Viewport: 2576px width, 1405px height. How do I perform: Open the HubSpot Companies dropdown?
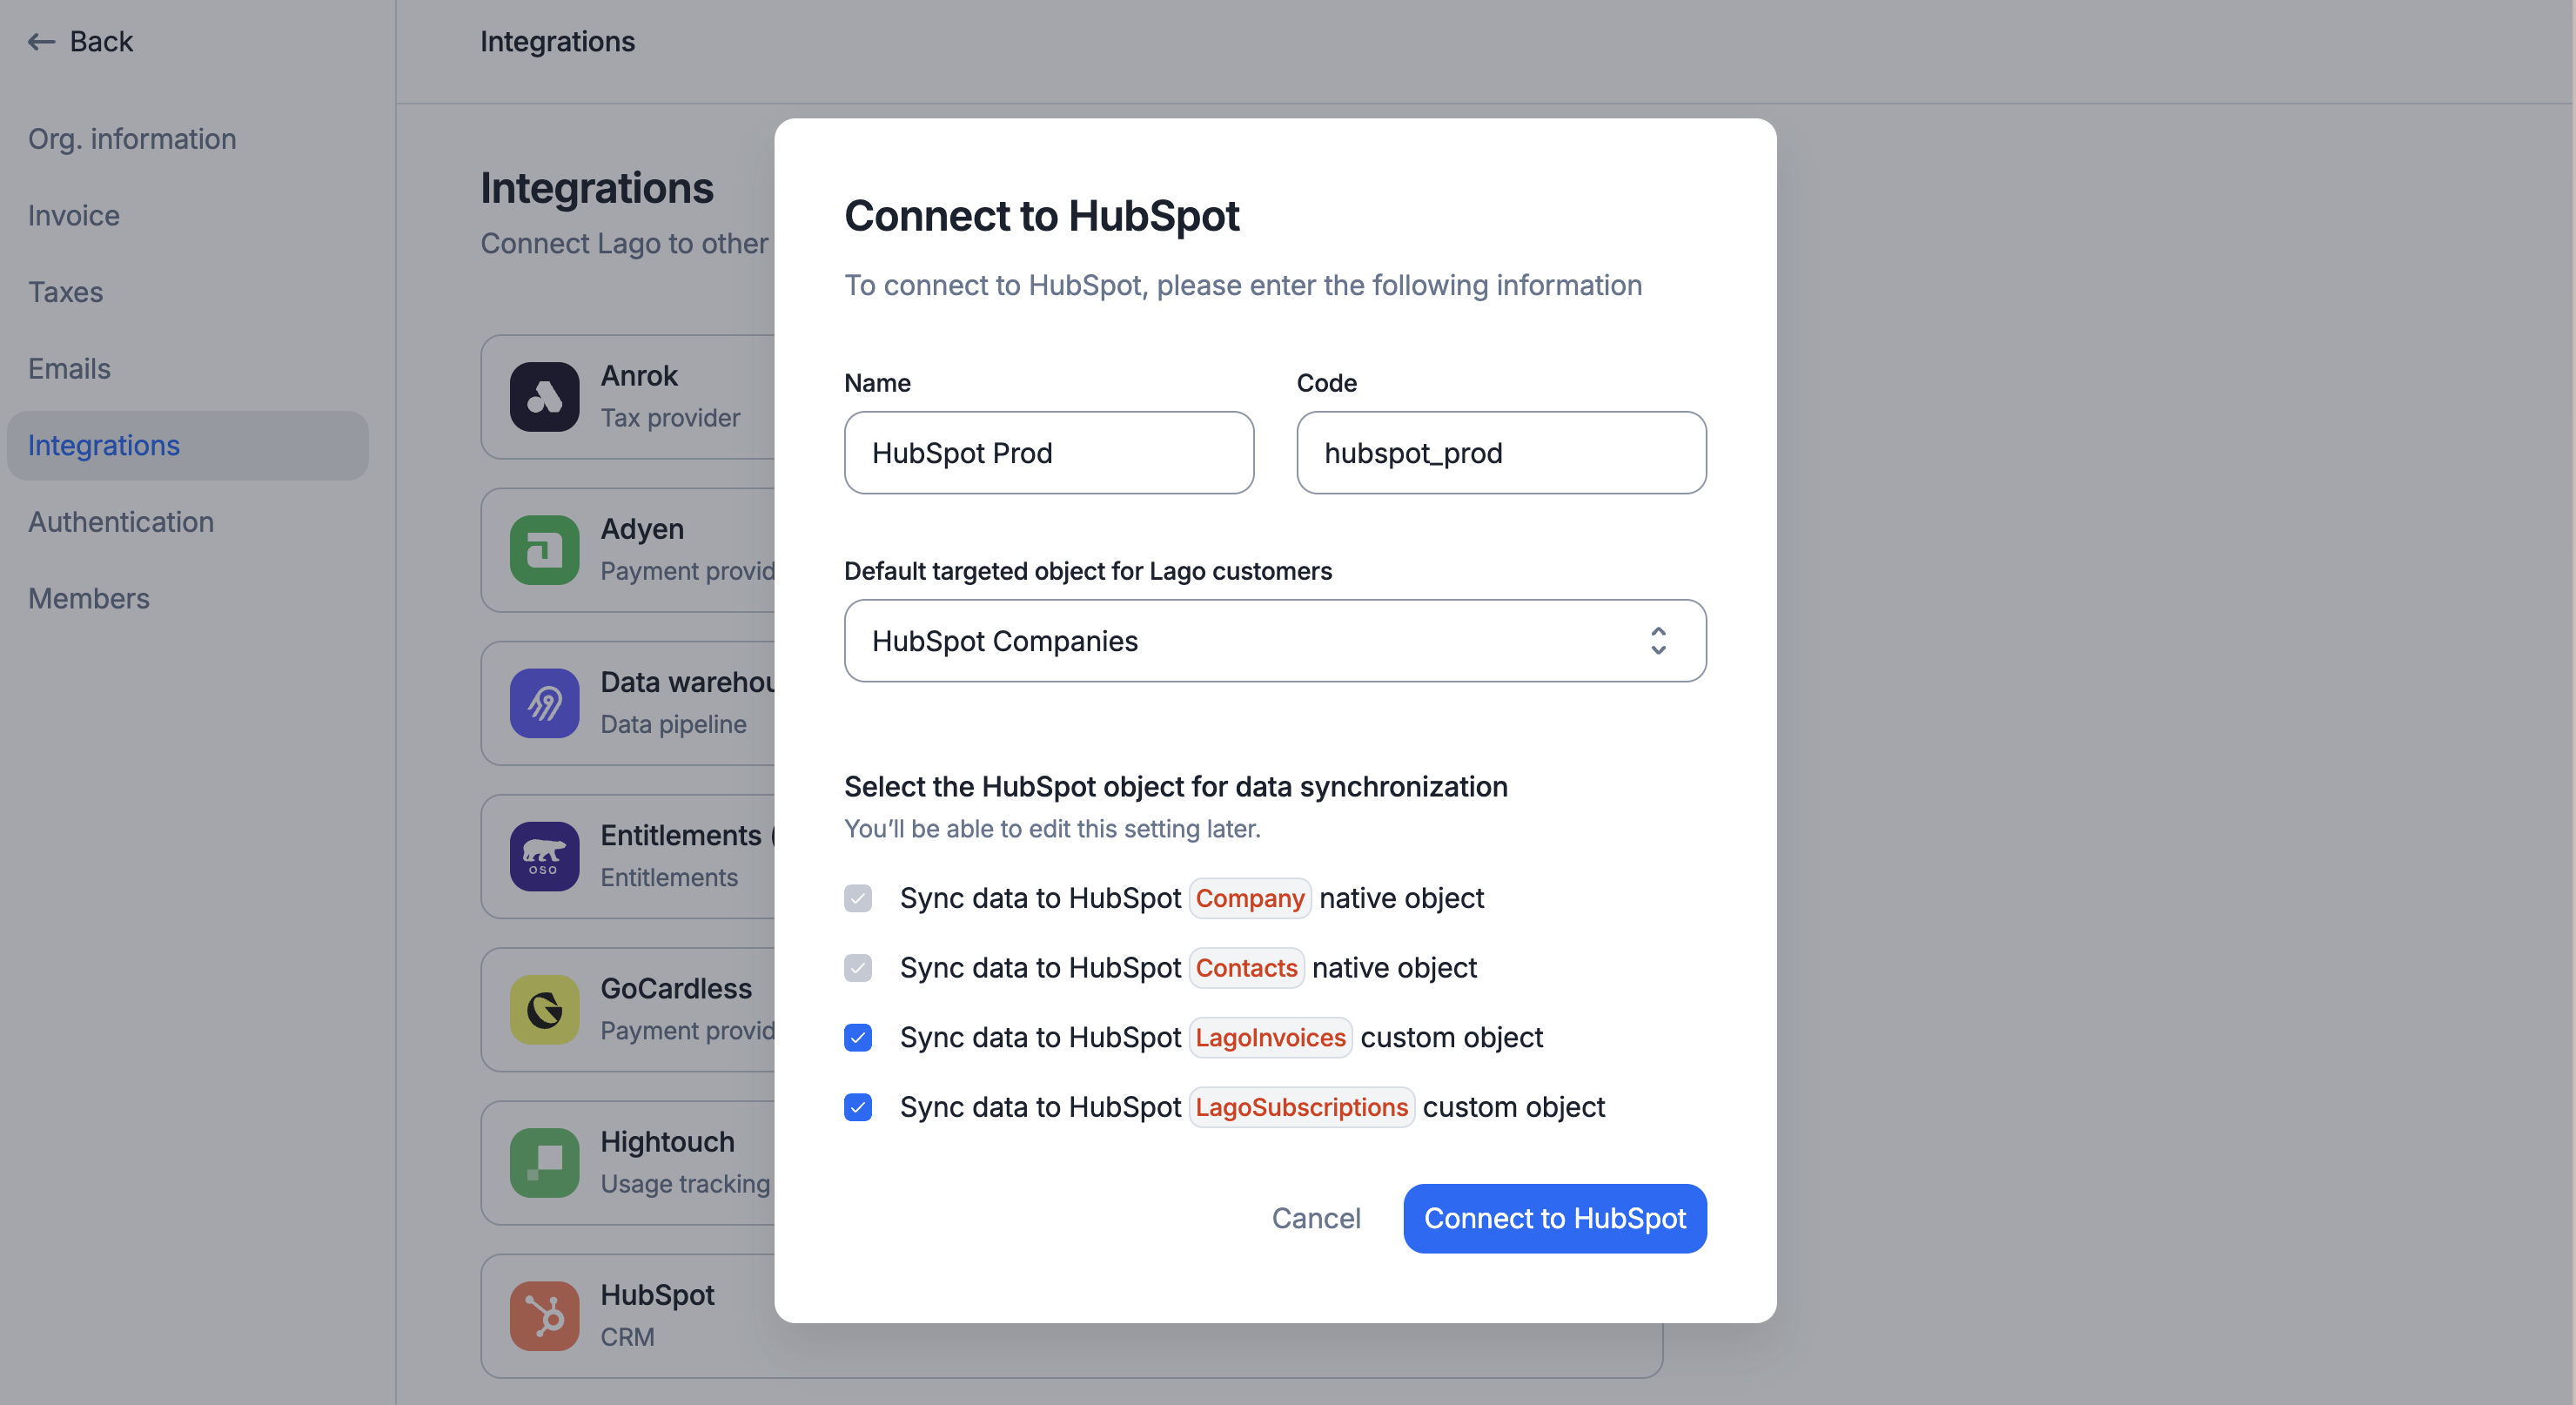1275,641
